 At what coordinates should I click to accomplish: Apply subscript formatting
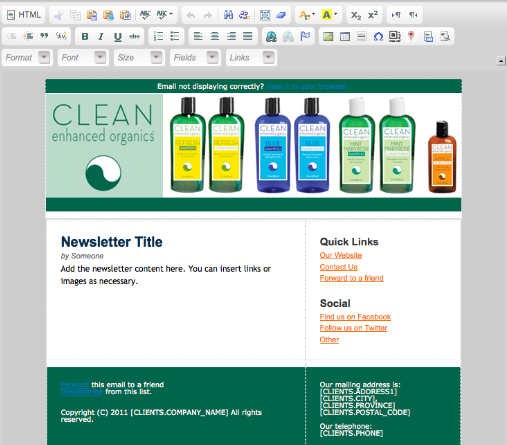[356, 15]
